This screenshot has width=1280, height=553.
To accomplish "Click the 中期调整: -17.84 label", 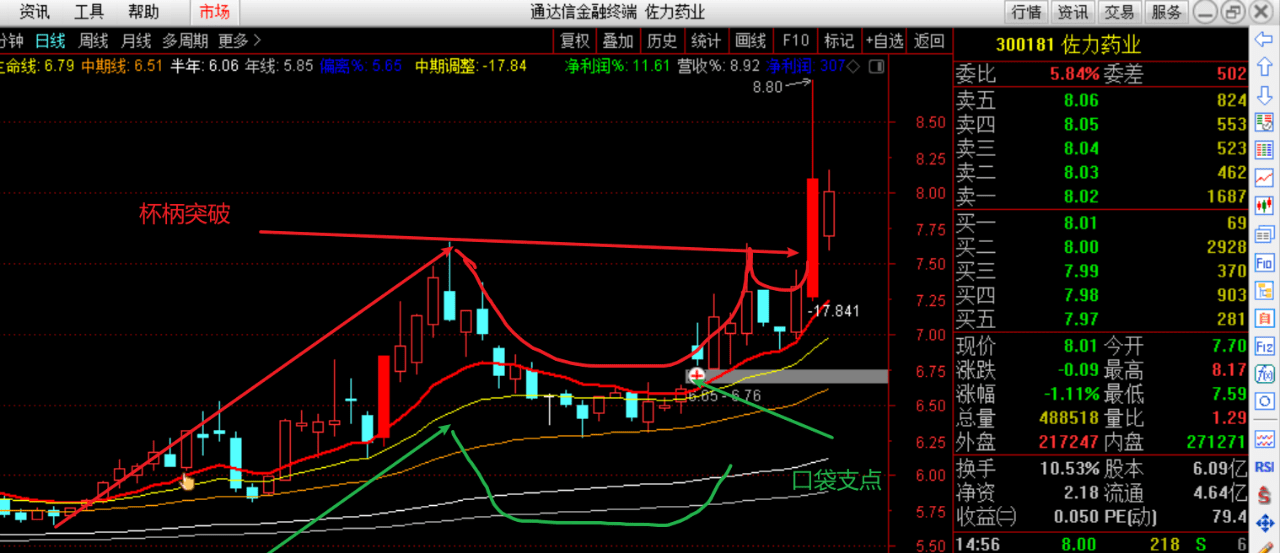I will (471, 66).
